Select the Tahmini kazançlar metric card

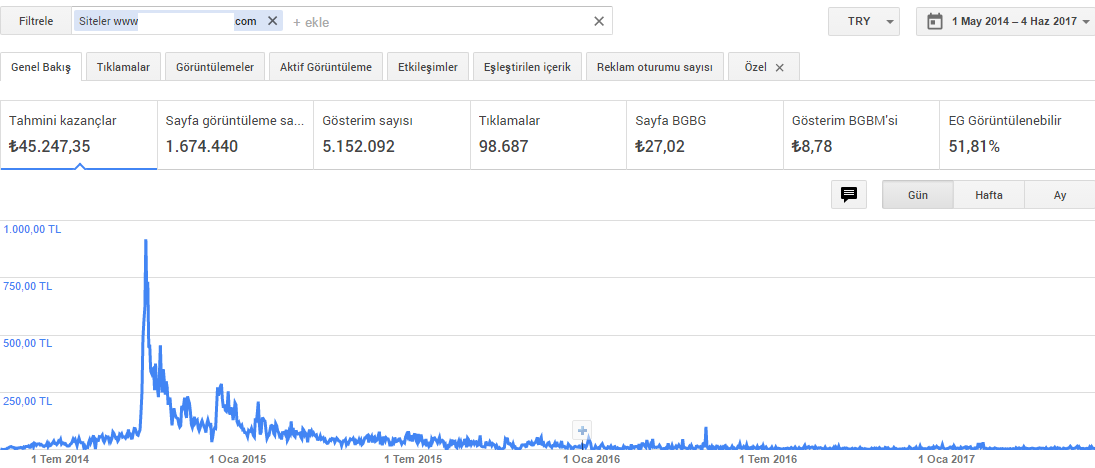[79, 134]
